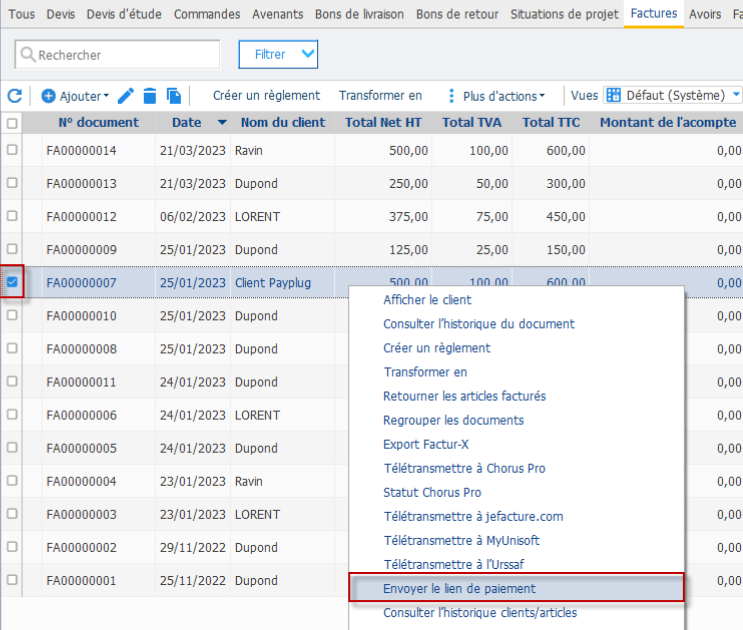This screenshot has width=743, height=630.
Task: Click the grid view icon beside Défaut
Action: [x=613, y=95]
